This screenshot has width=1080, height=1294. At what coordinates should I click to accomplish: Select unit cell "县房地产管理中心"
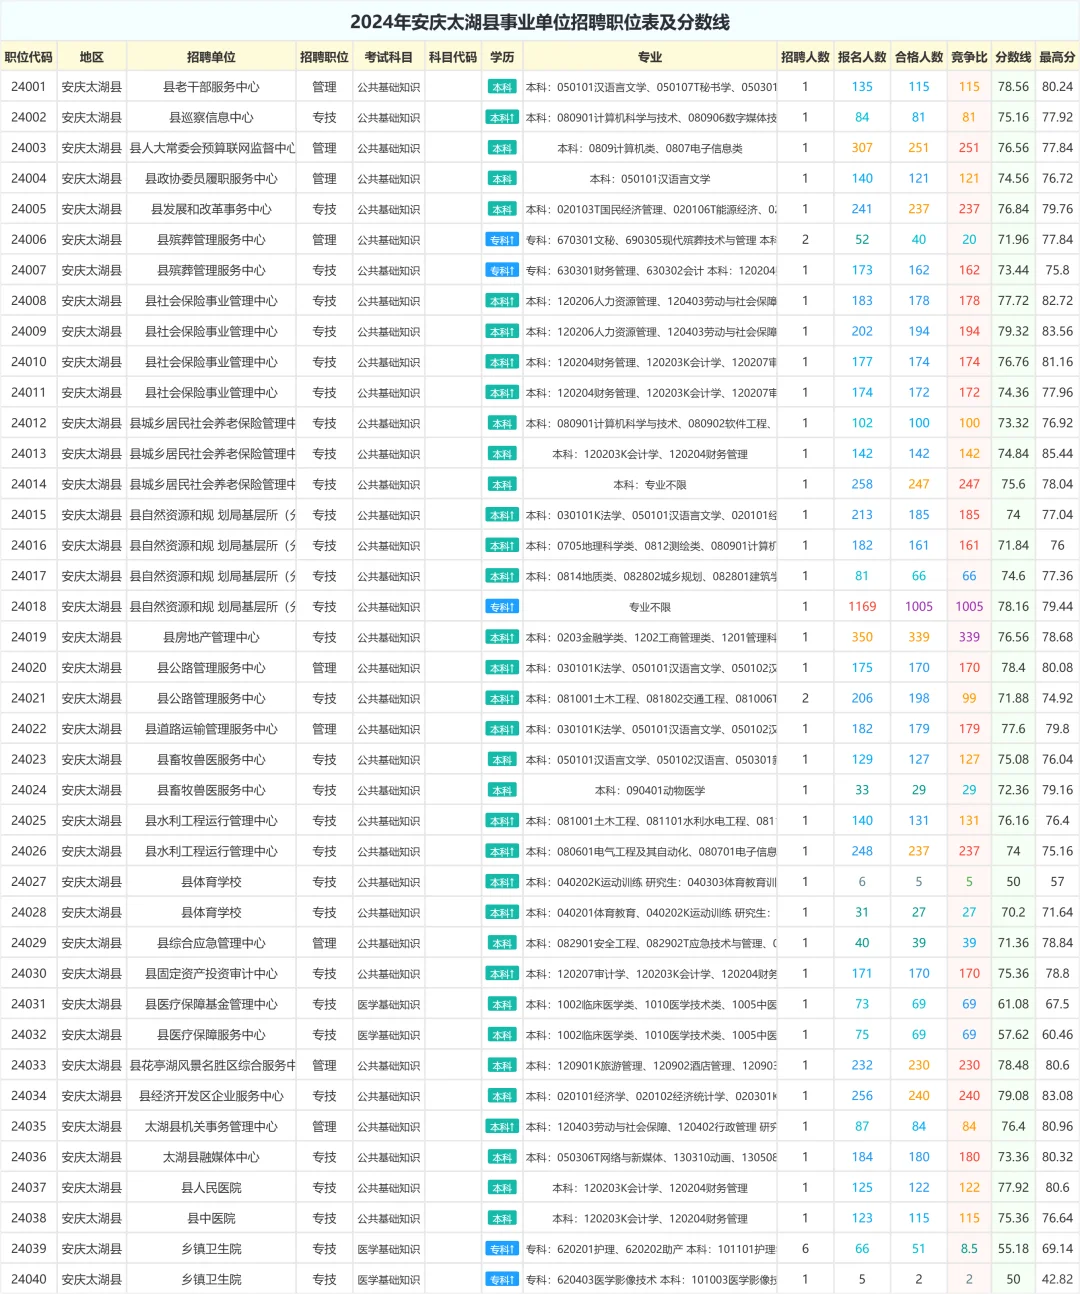tap(211, 637)
